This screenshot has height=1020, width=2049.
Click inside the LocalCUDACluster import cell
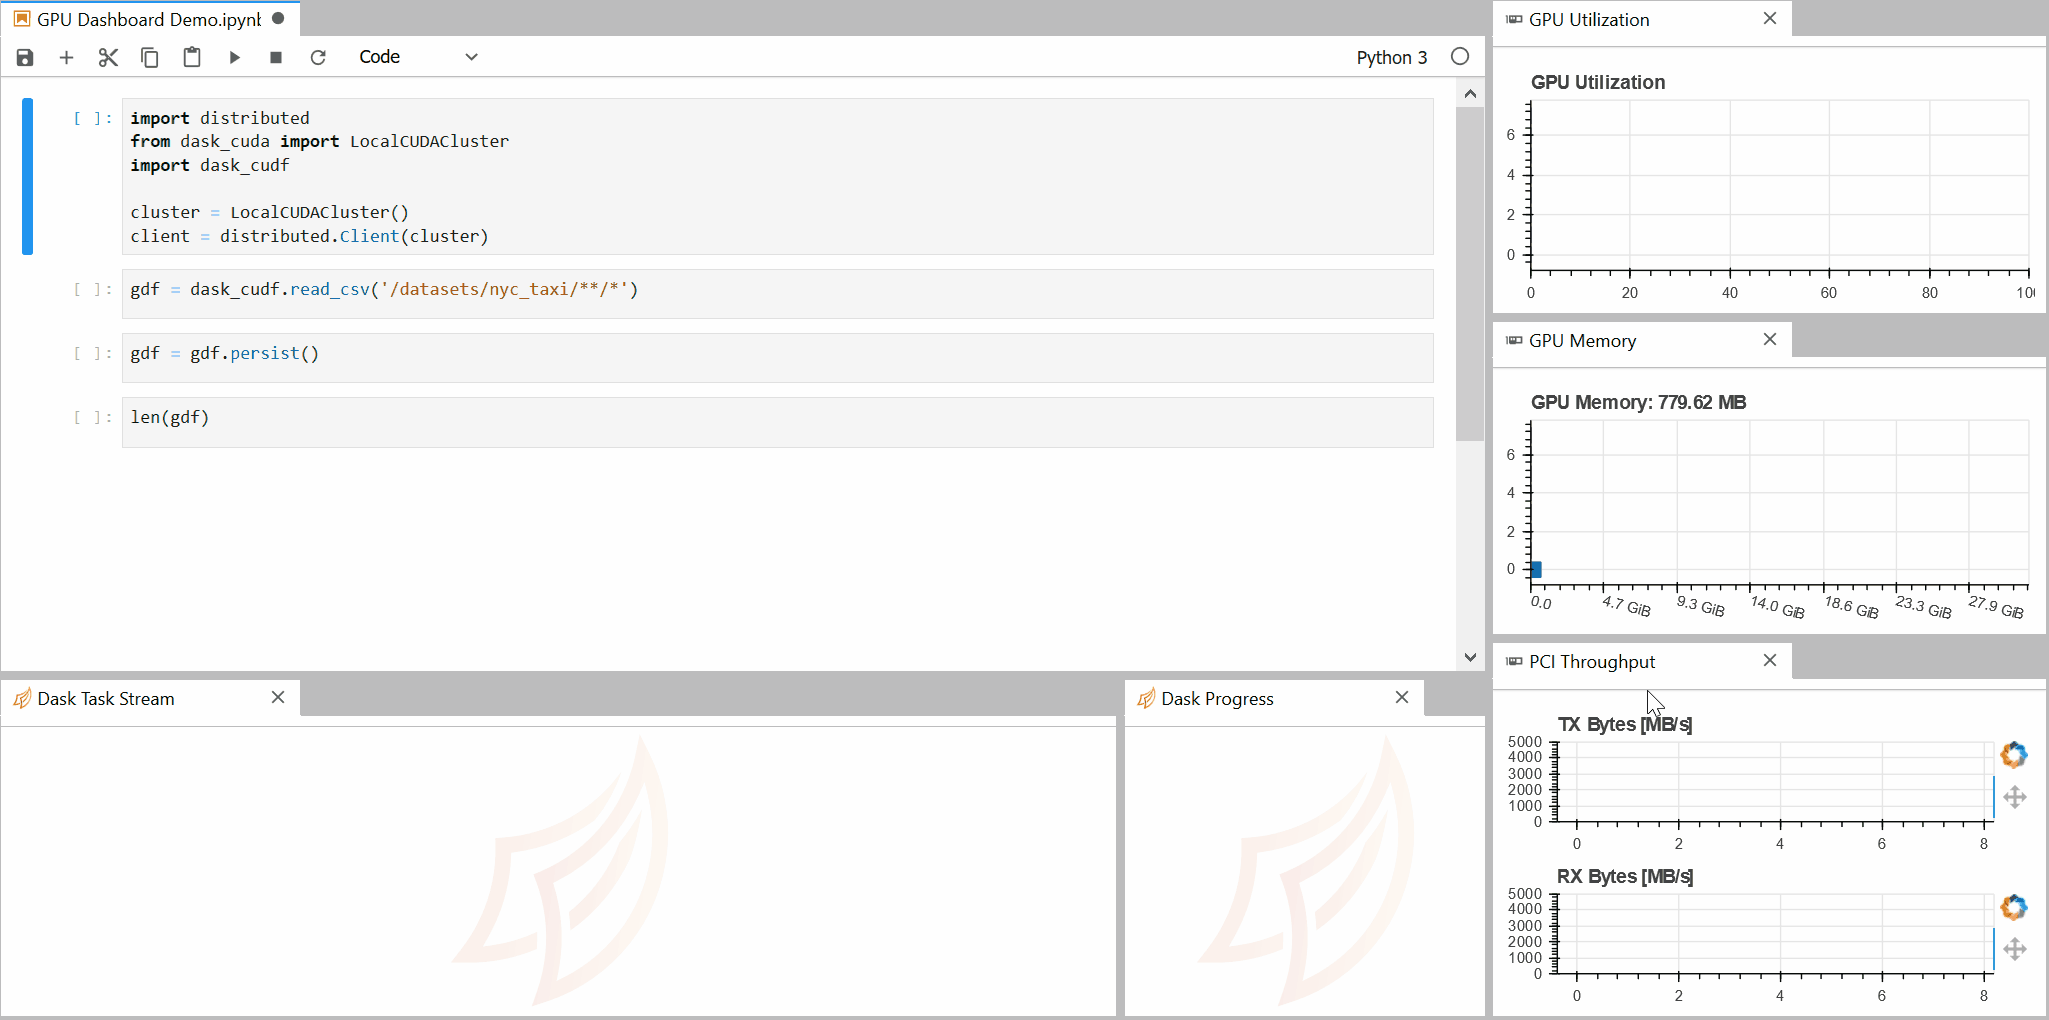(777, 177)
